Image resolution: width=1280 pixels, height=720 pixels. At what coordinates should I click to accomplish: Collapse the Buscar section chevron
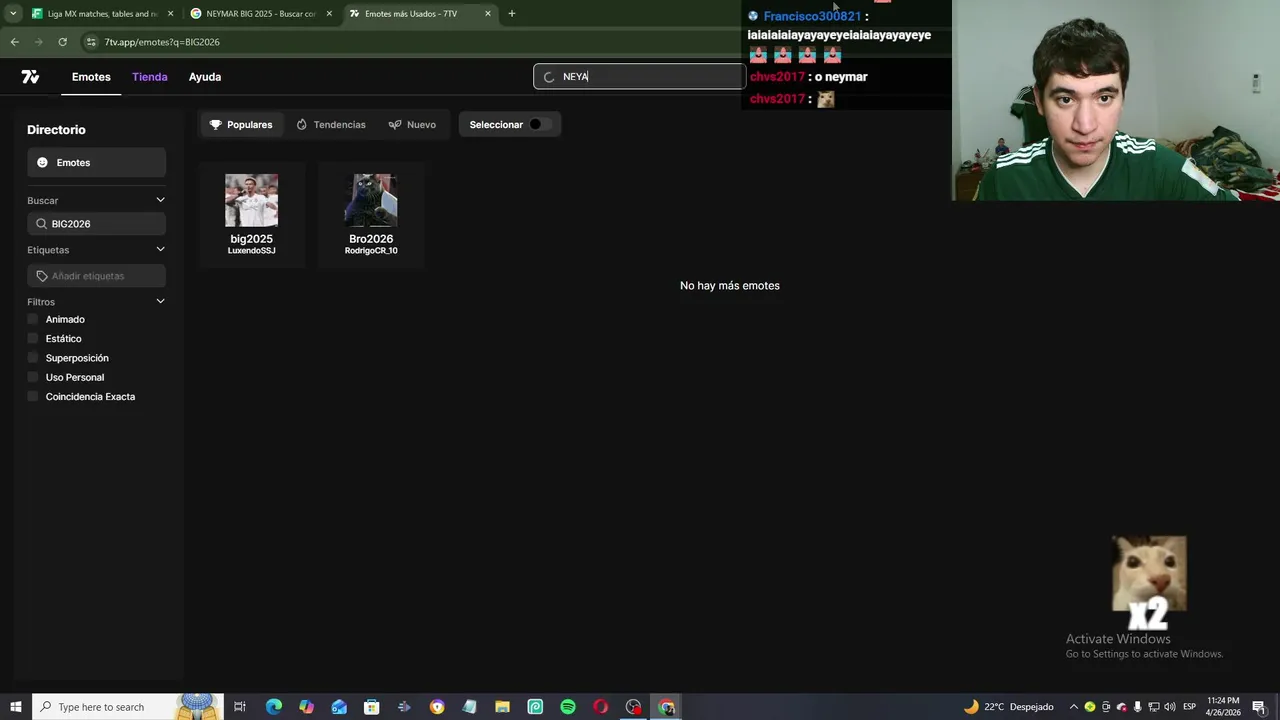pos(160,200)
